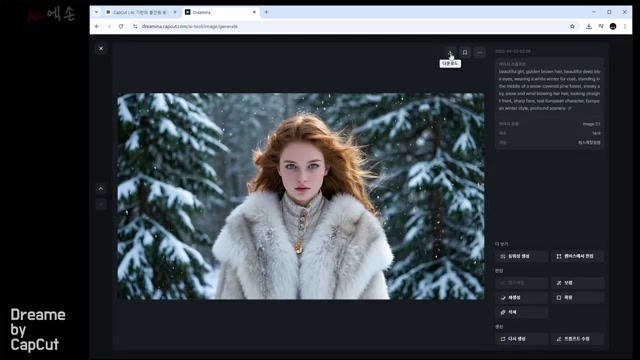Open a new browser tab with plus
The height and width of the screenshot is (360, 640).
pos(266,12)
